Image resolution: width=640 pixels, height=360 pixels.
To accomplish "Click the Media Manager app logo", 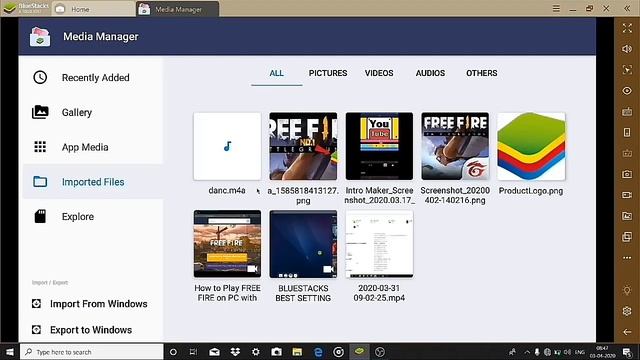I will tap(40, 36).
